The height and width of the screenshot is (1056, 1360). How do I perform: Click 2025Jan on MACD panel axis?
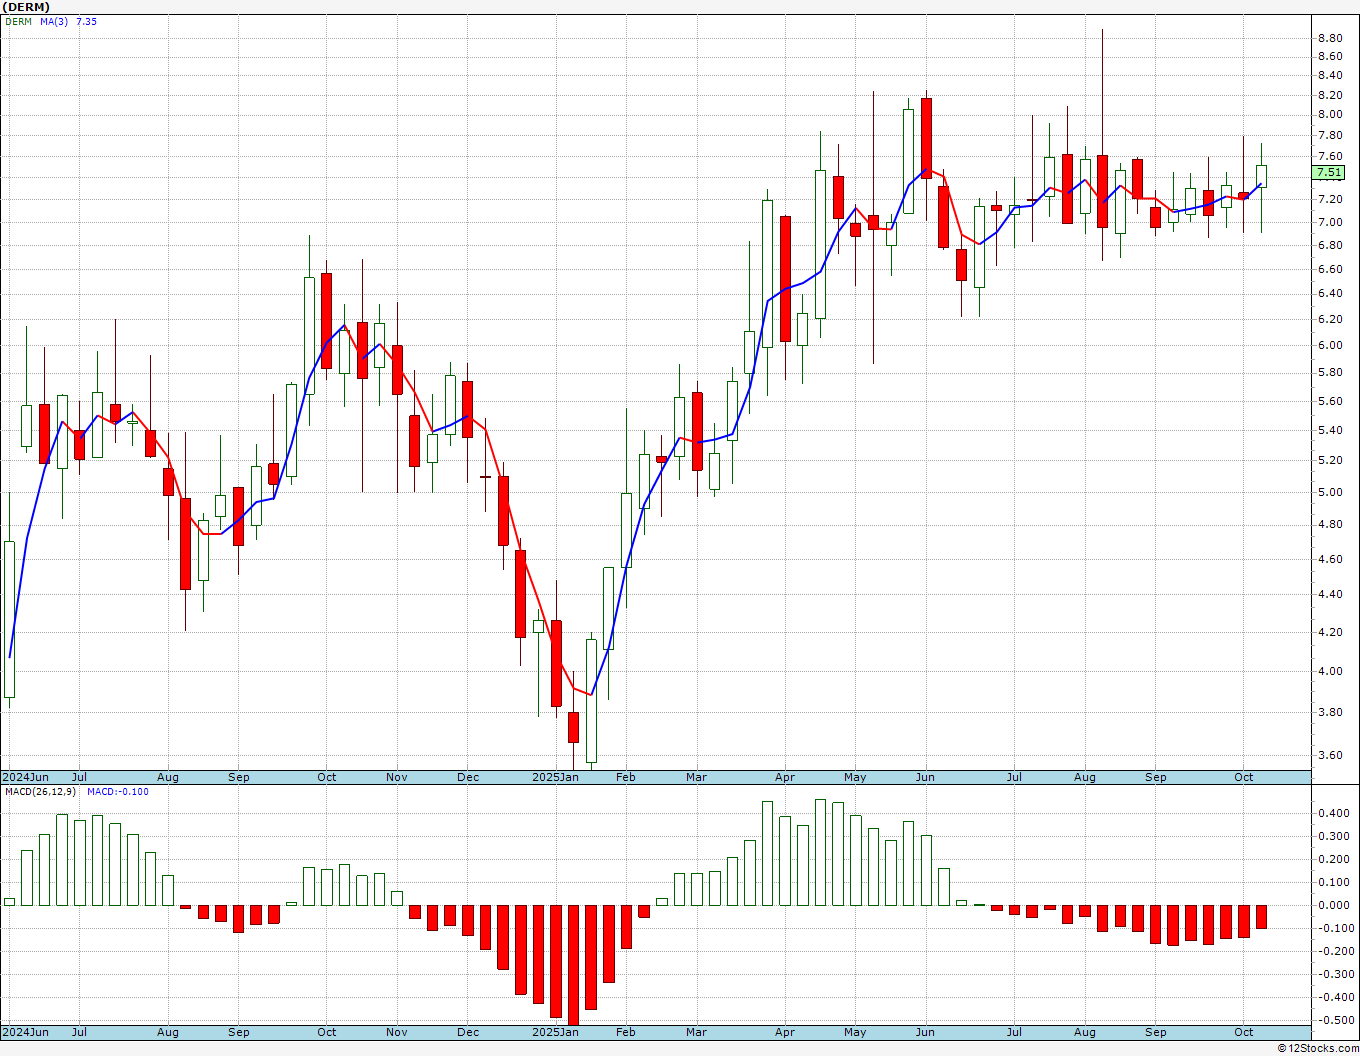point(555,1032)
